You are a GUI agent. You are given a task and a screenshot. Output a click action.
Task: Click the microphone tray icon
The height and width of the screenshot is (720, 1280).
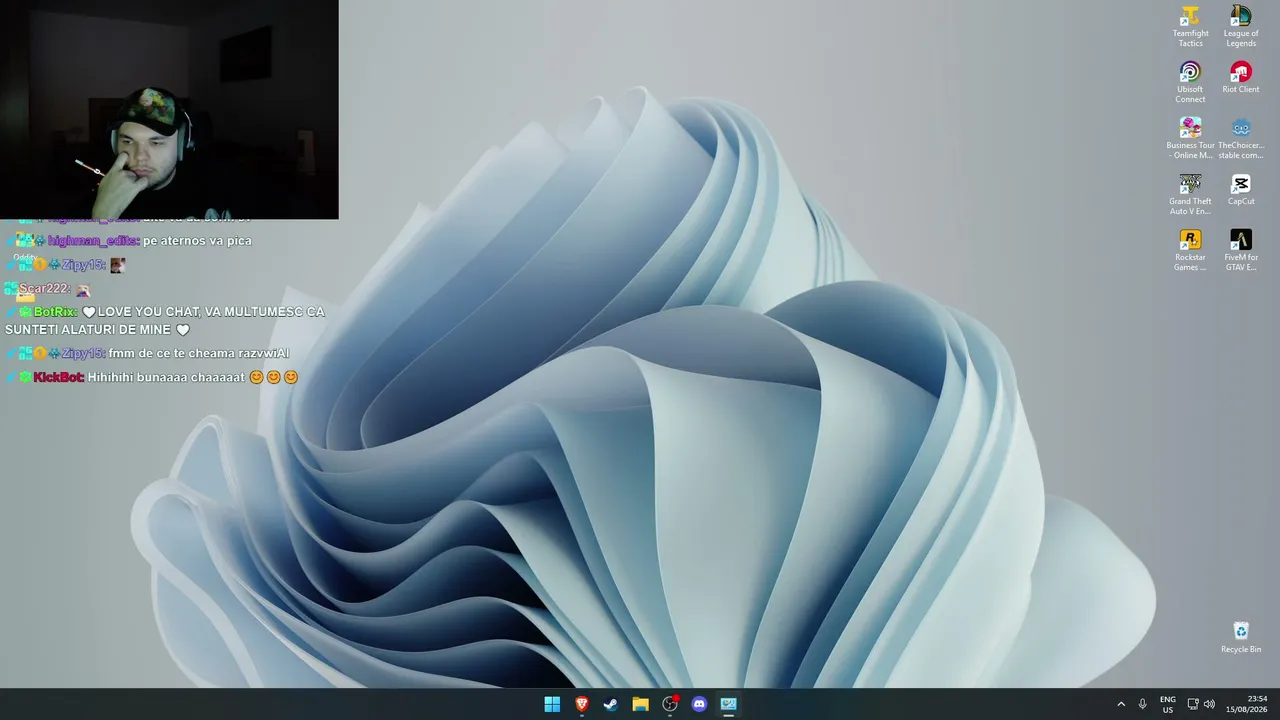[x=1143, y=704]
